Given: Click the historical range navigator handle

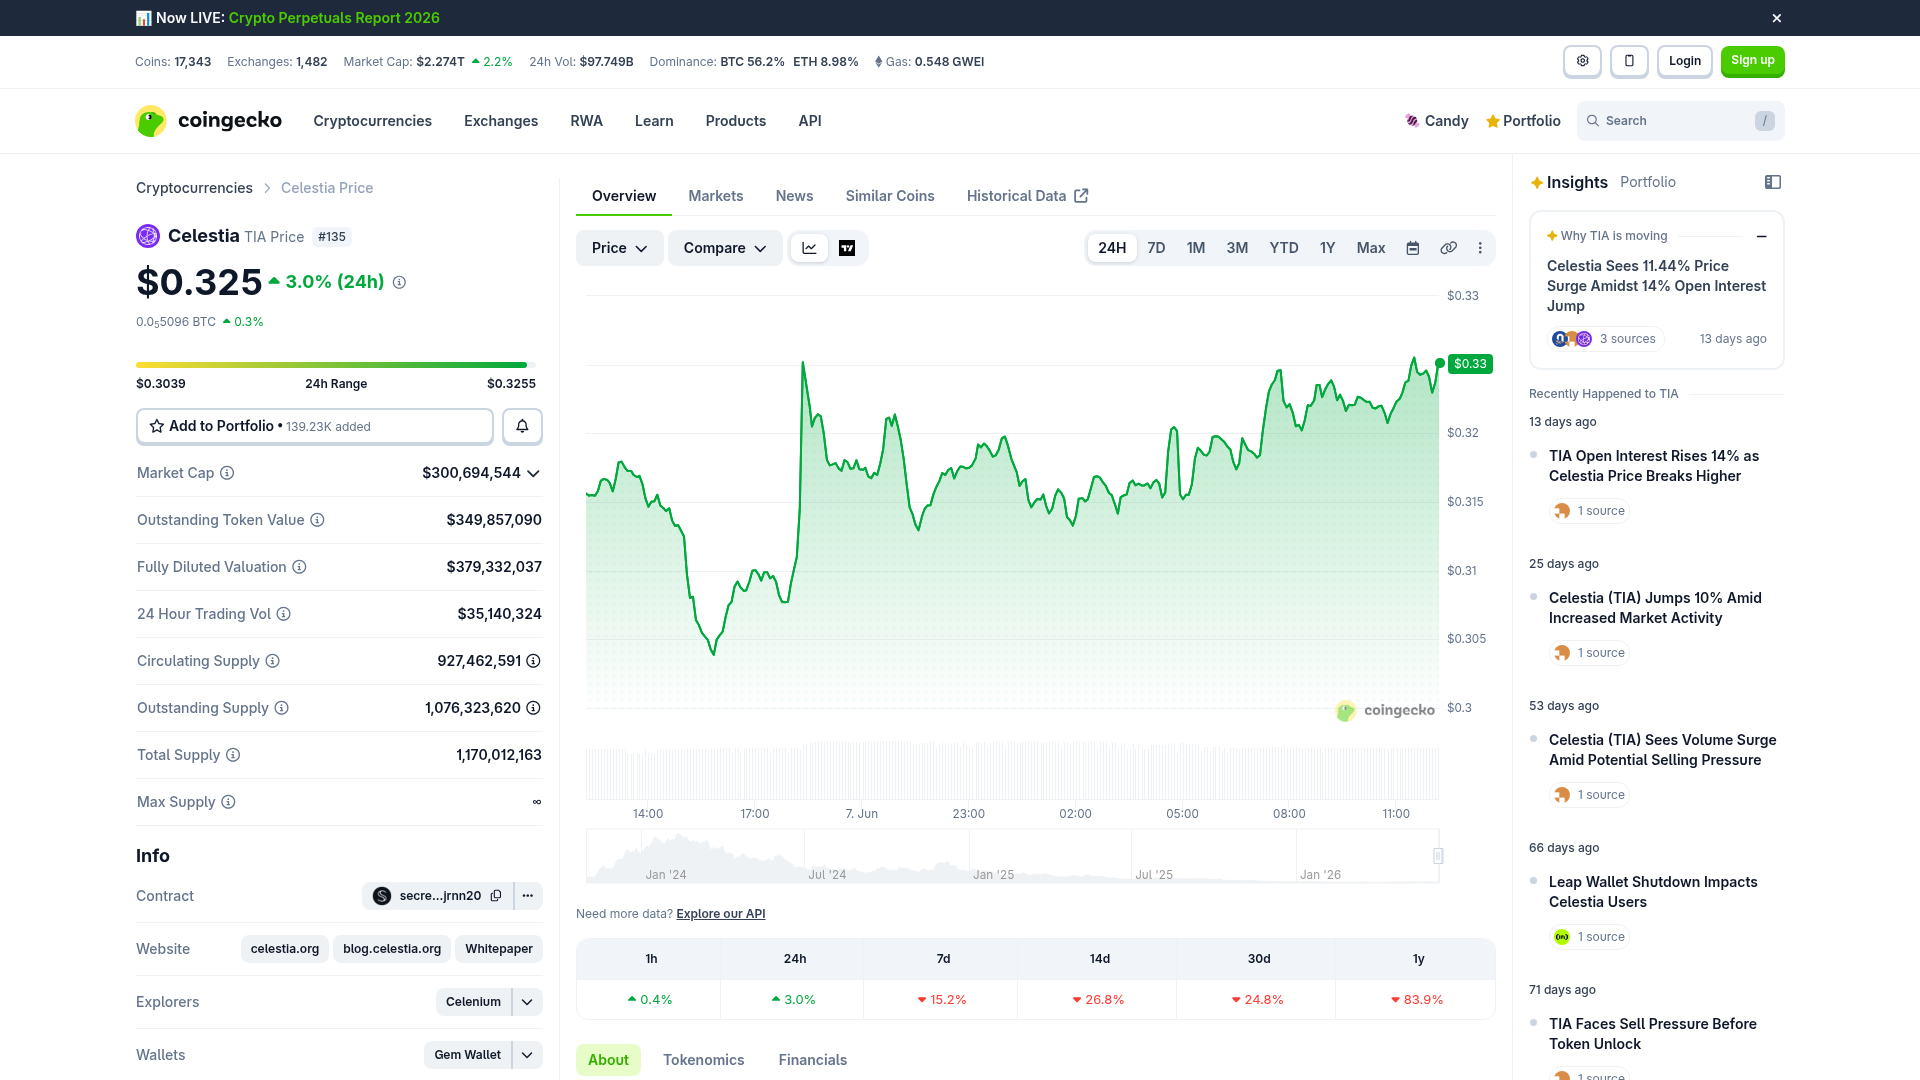Looking at the screenshot, I should tap(1438, 856).
